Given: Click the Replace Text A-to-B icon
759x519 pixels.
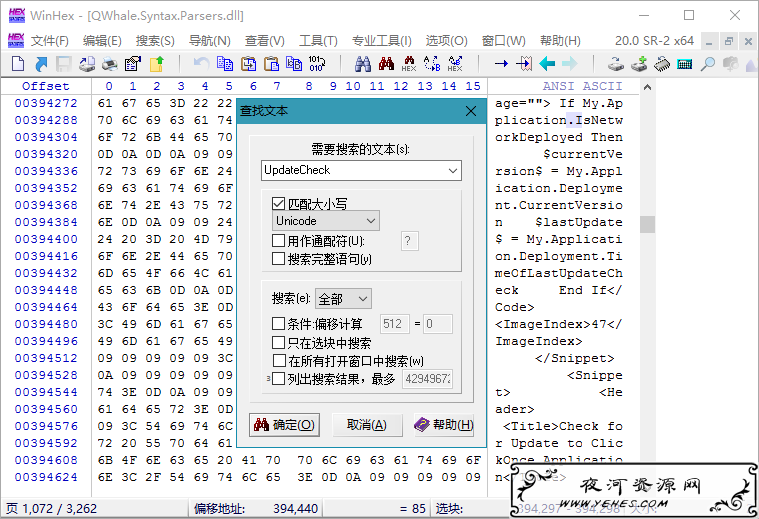Looking at the screenshot, I should pos(432,63).
